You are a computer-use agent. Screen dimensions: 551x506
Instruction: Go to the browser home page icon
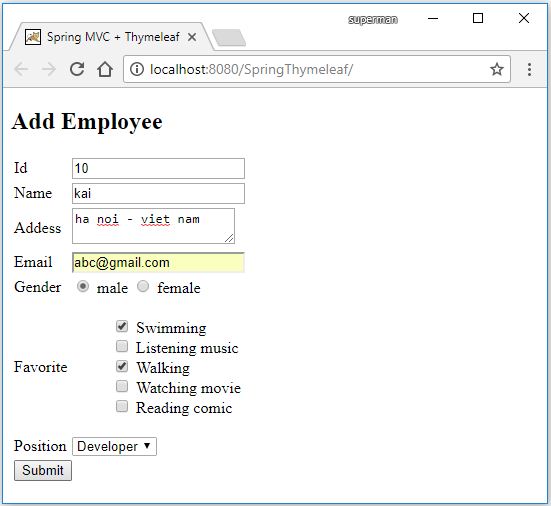pos(105,69)
